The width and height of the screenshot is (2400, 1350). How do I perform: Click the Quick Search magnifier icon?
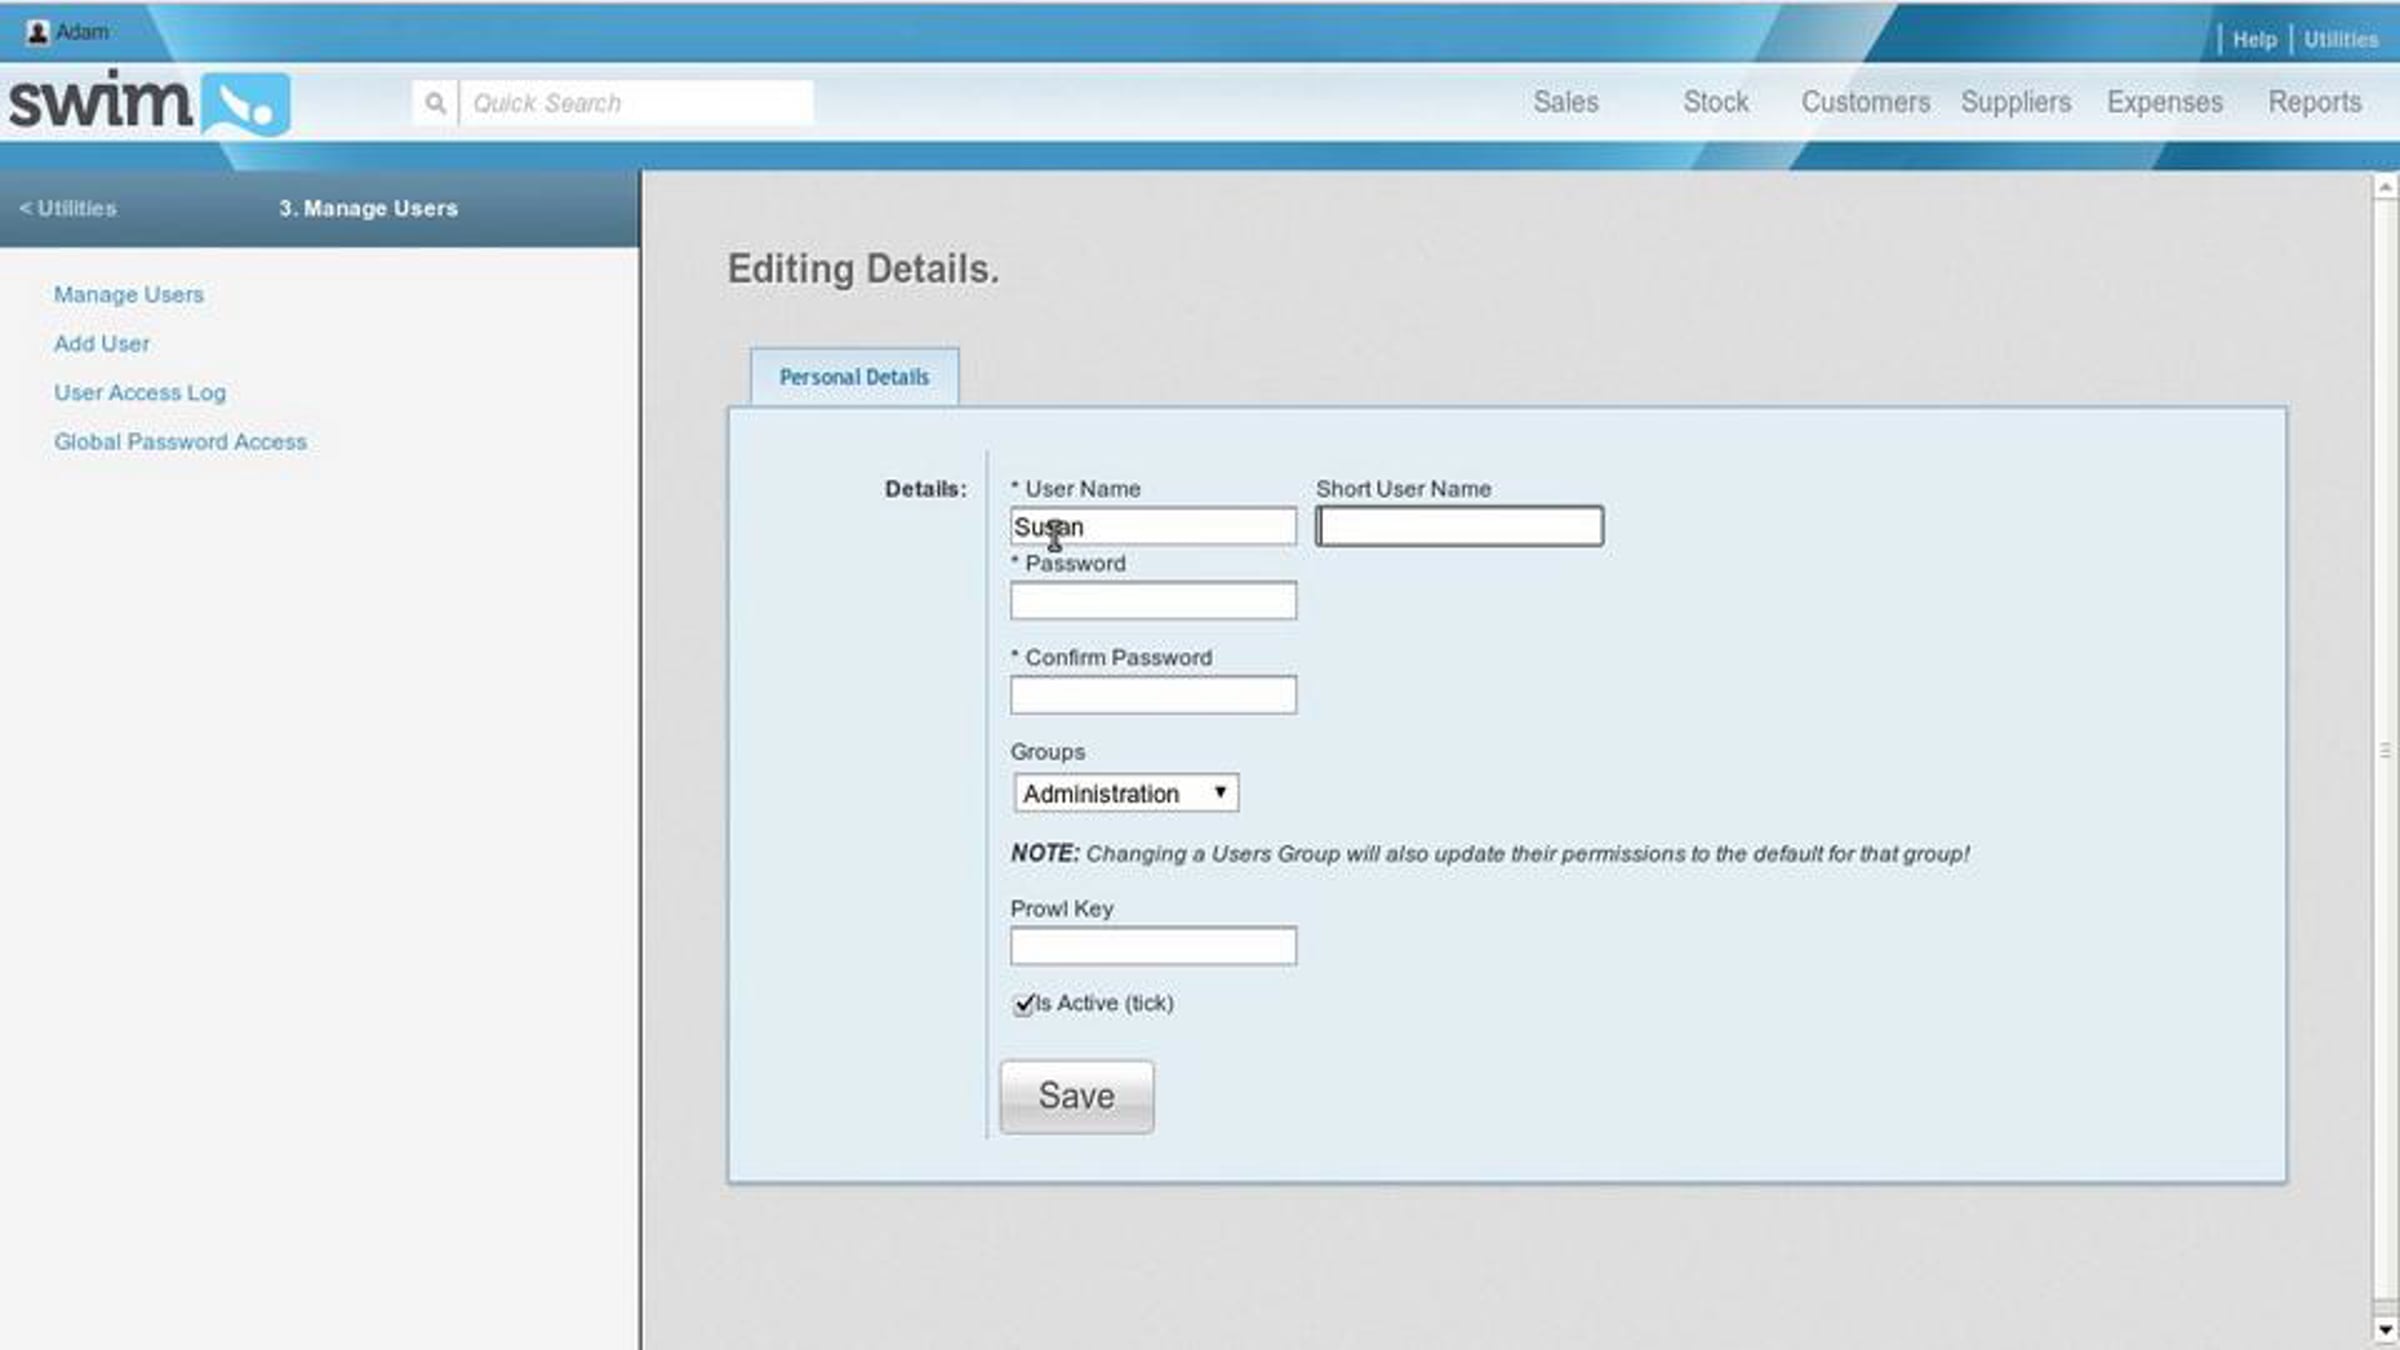tap(435, 103)
